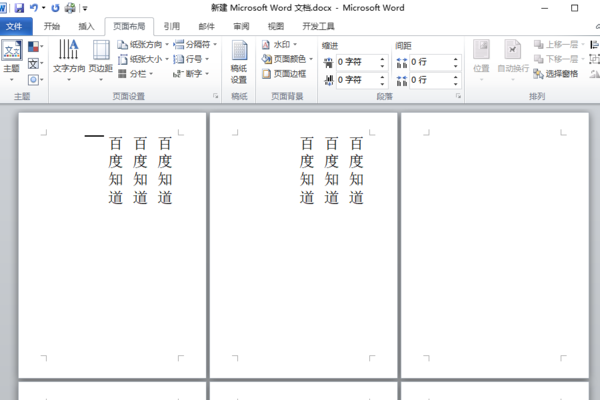The width and height of the screenshot is (600, 400).
Task: Click the Undo icon in quick access toolbar
Action: [34, 8]
